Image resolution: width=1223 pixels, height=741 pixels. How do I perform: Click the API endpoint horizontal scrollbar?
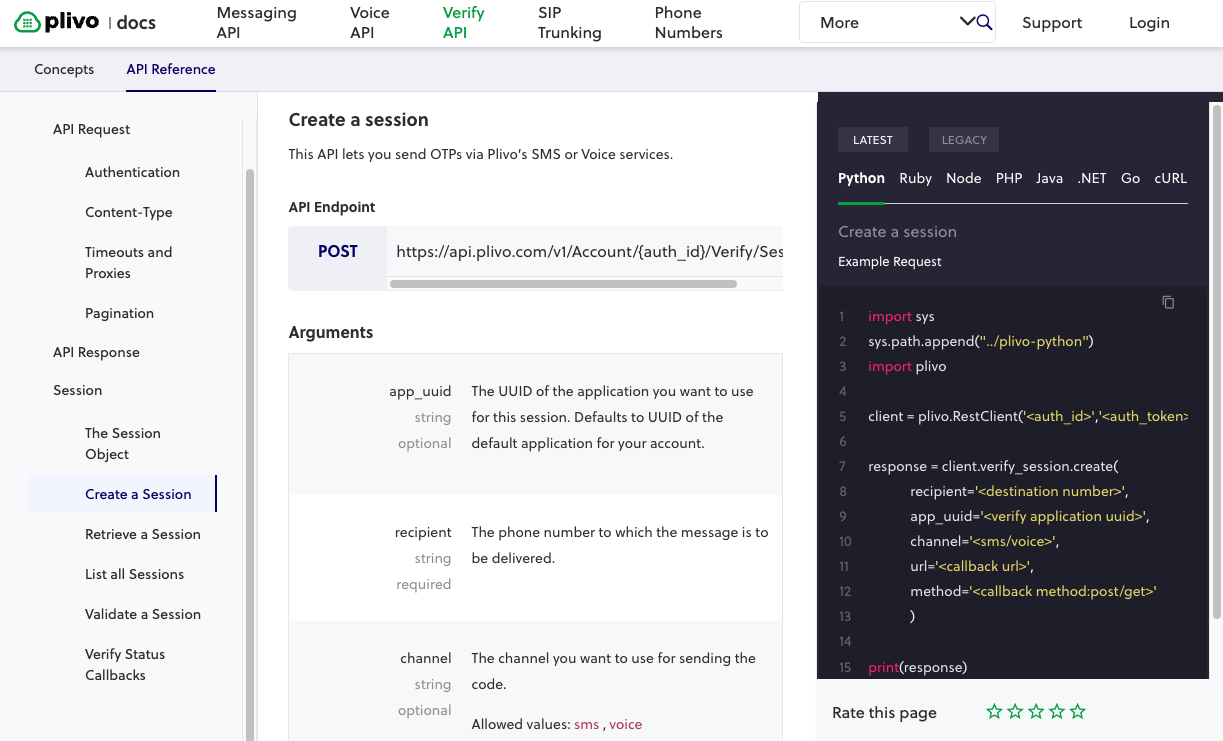pos(563,284)
